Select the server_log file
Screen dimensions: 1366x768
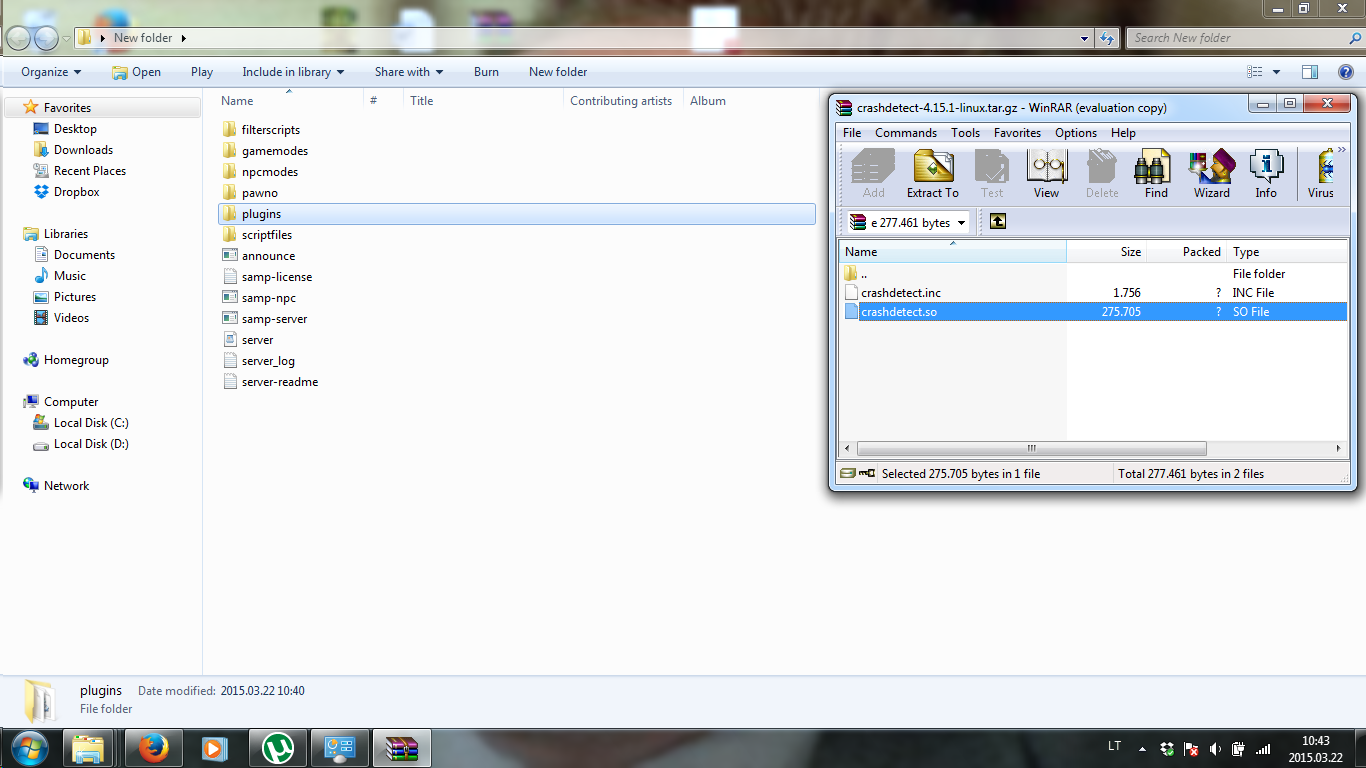click(x=268, y=361)
